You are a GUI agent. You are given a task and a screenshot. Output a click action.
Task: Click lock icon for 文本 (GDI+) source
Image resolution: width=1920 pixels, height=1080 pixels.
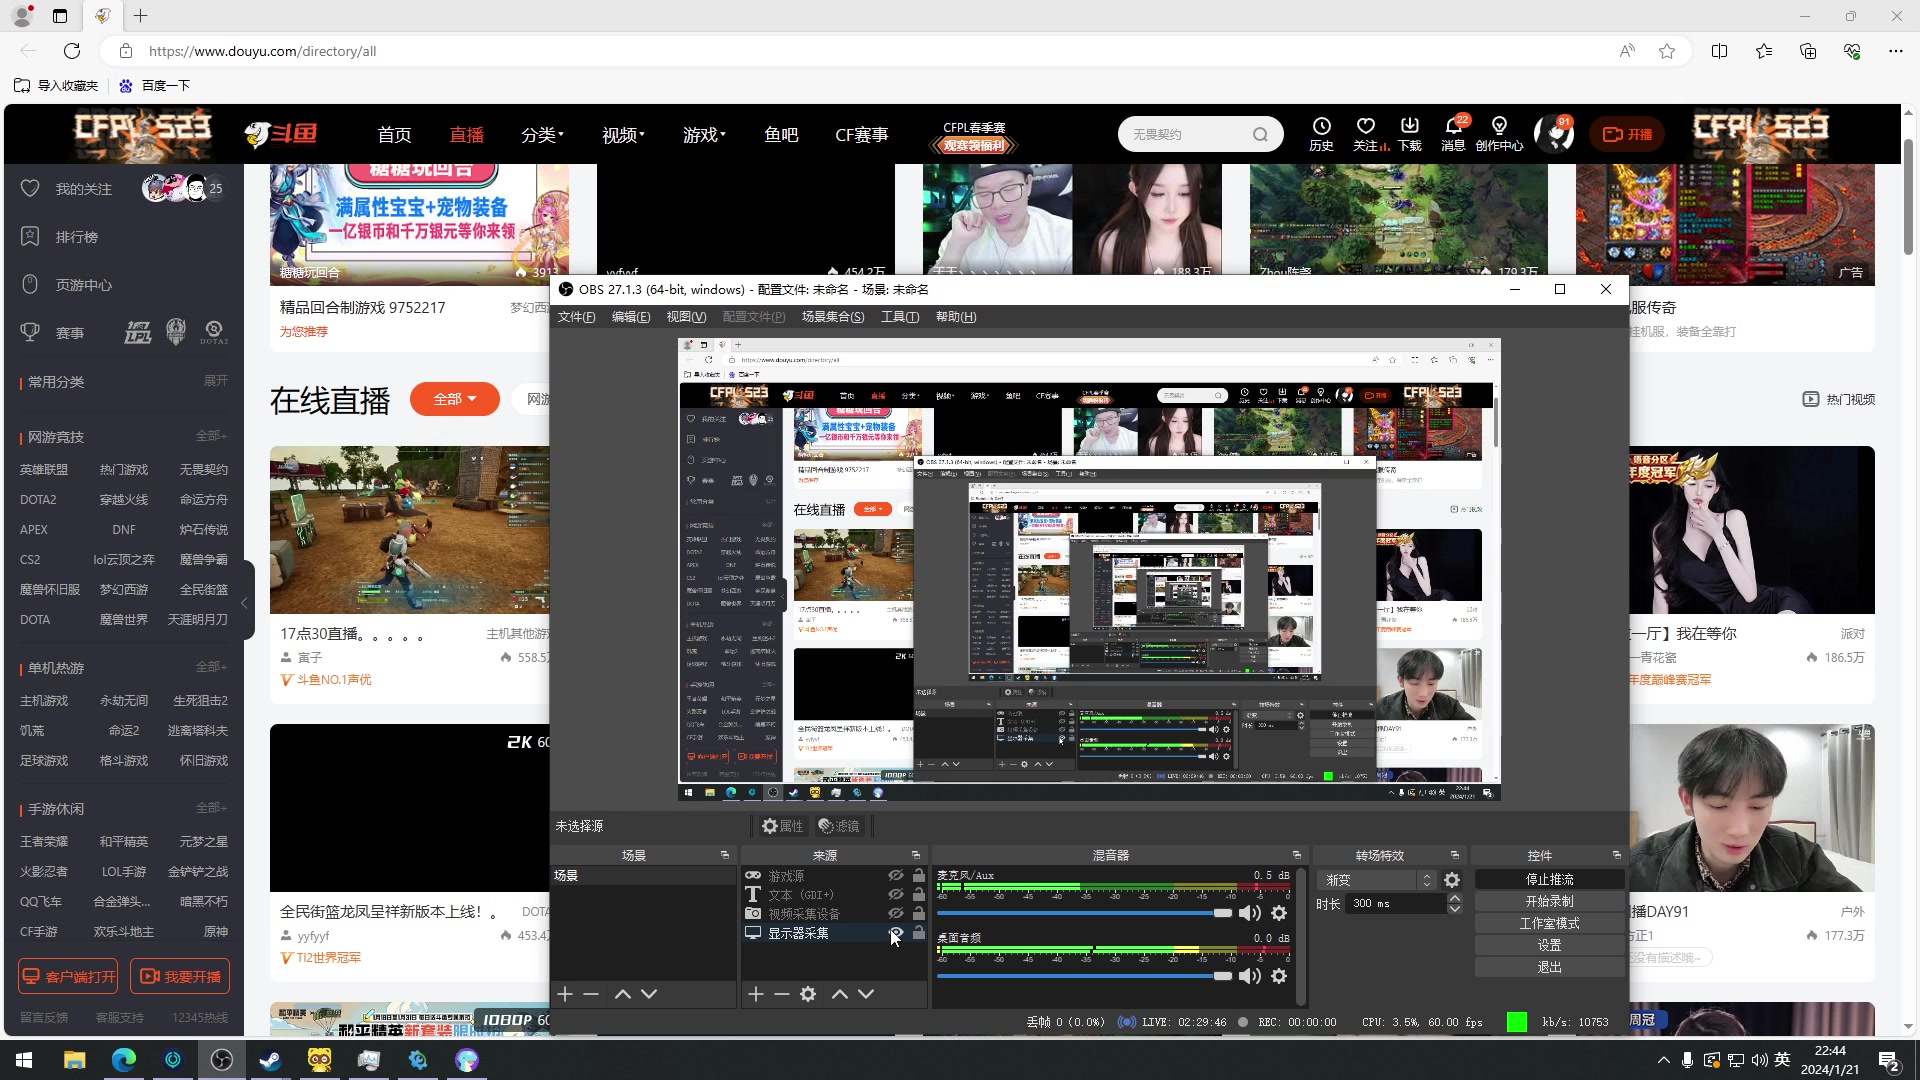tap(919, 895)
